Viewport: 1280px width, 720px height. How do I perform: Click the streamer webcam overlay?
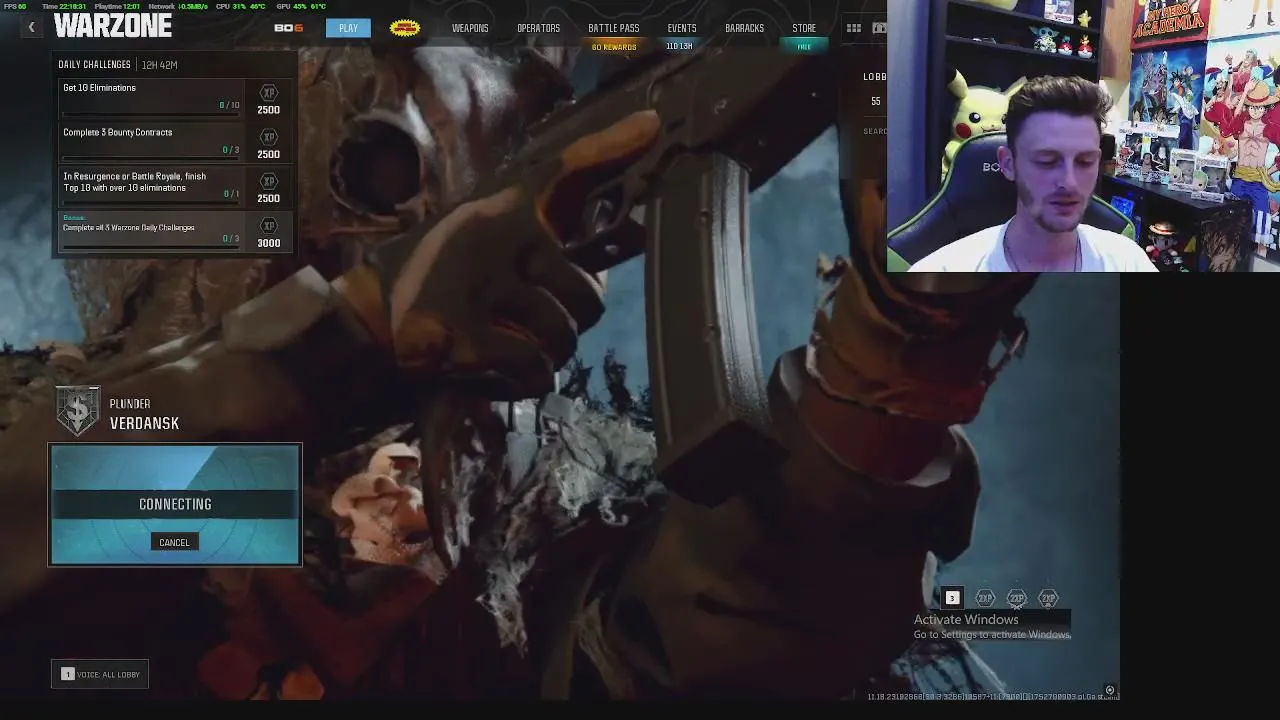pos(1083,136)
